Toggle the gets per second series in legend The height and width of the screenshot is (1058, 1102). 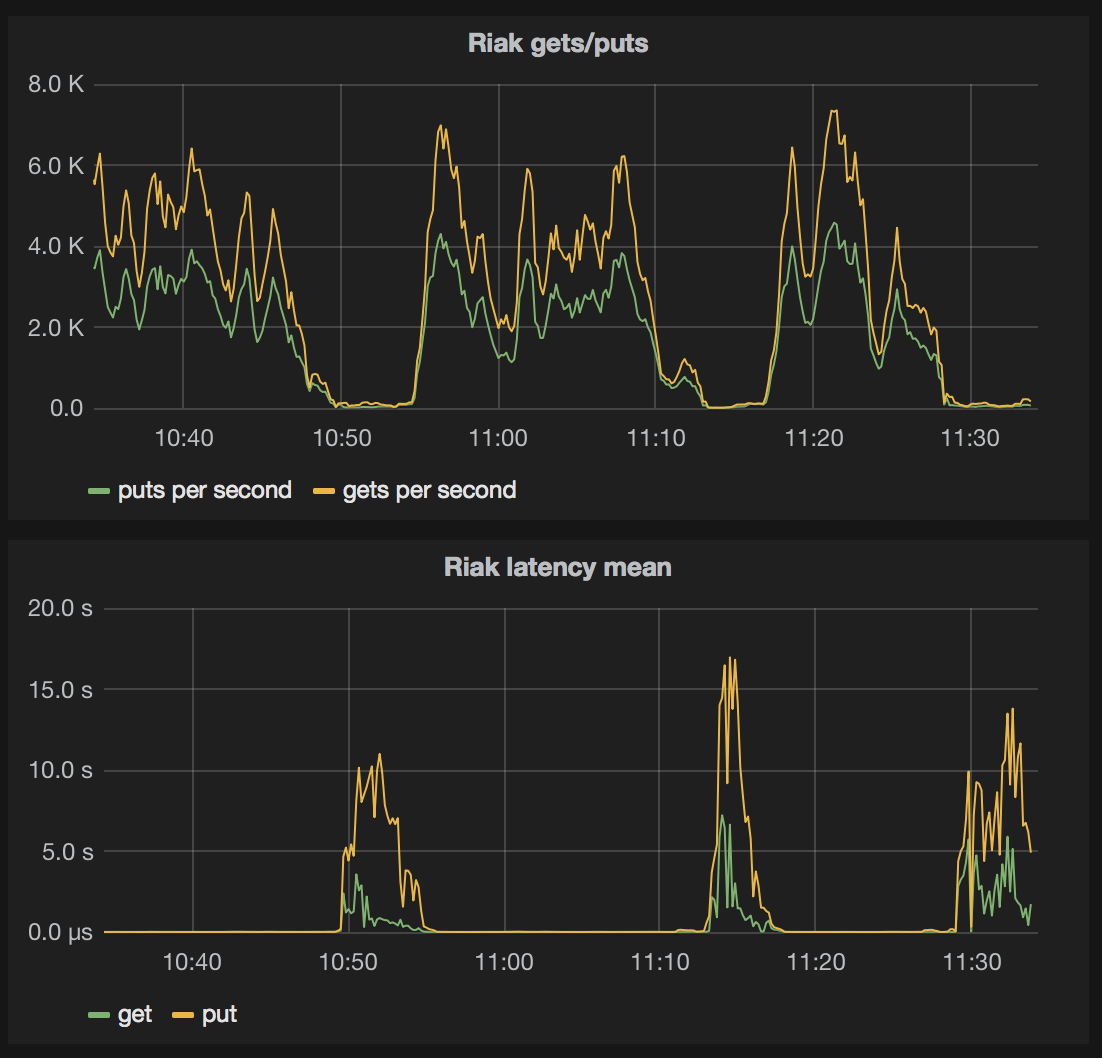click(429, 490)
